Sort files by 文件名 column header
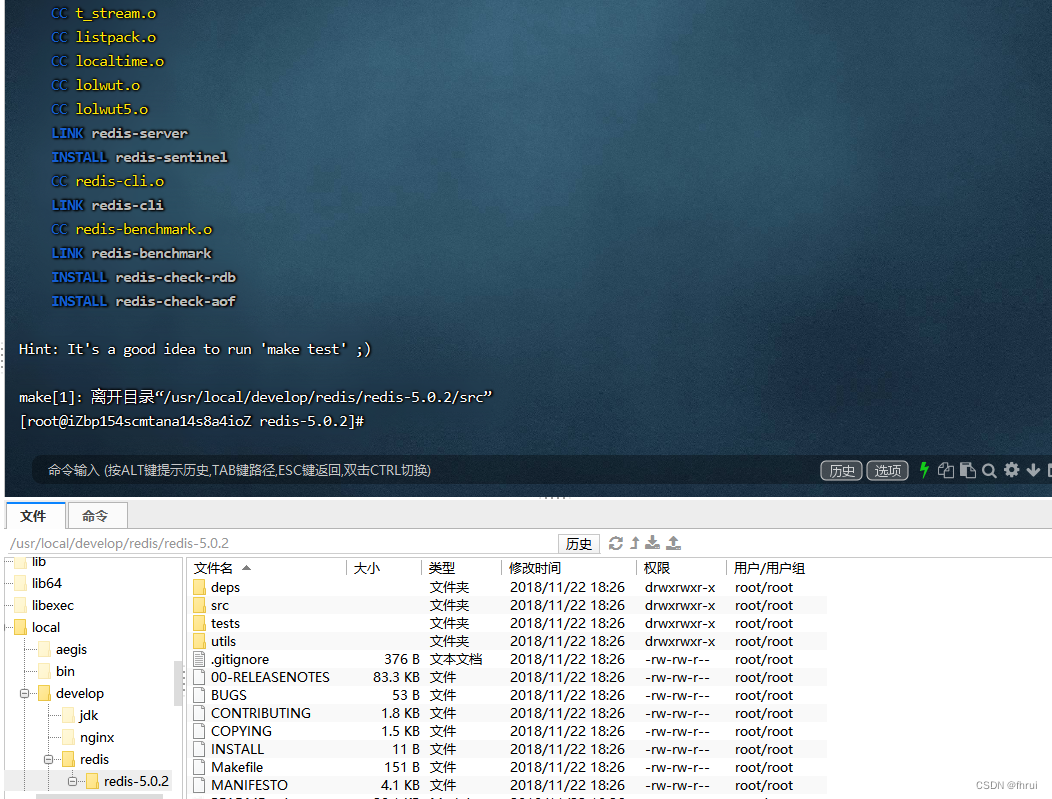The height and width of the screenshot is (799, 1052). (x=214, y=568)
